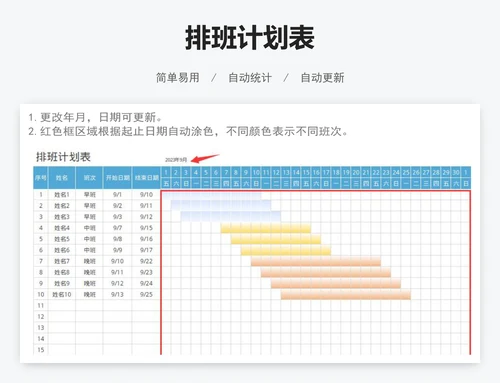
Task: Select end date 9/17 for 姓名6
Action: click(146, 250)
